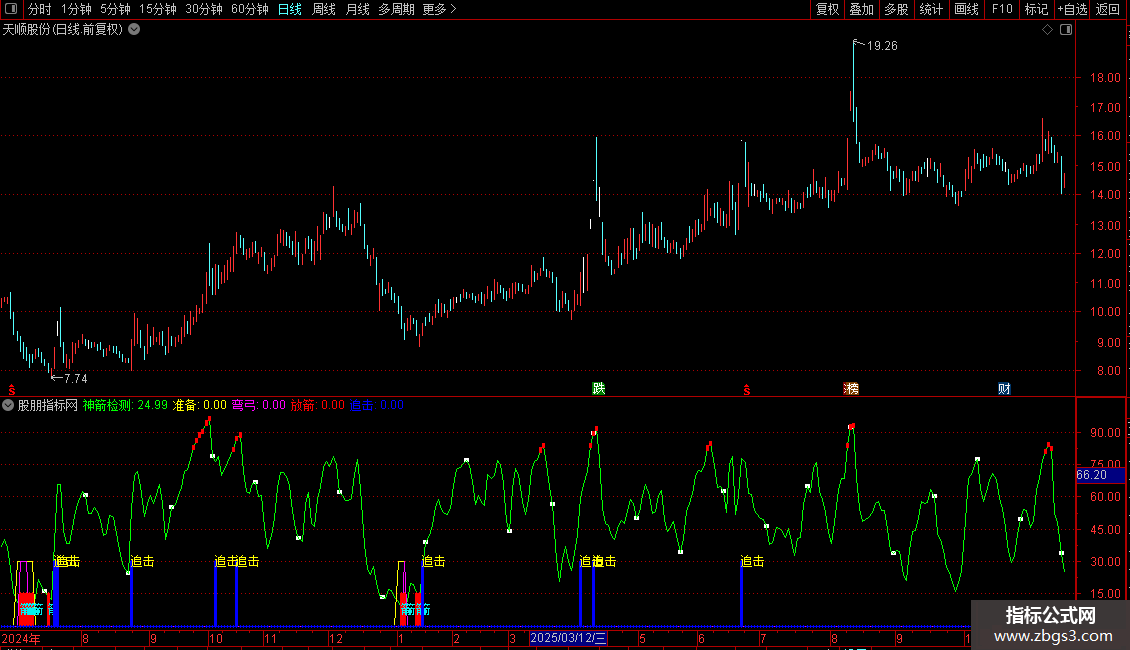Click the red $ marker near June
Screen dimensions: 1130x650
click(x=747, y=390)
